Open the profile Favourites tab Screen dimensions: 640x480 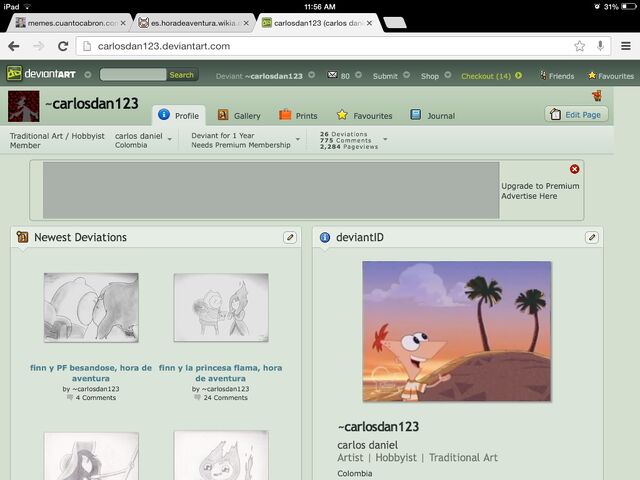364,116
